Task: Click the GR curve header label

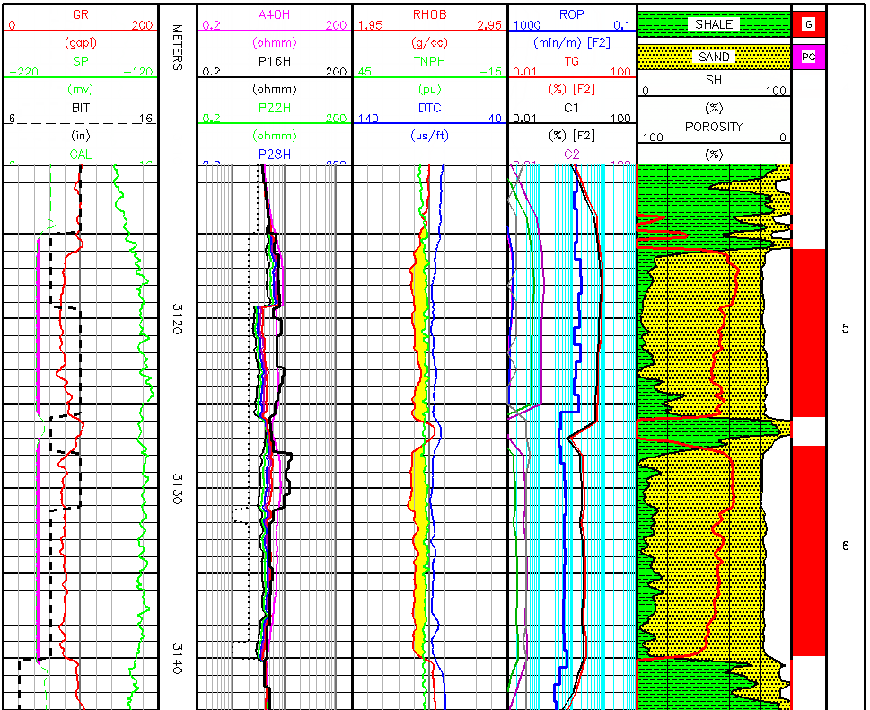Action: coord(81,15)
